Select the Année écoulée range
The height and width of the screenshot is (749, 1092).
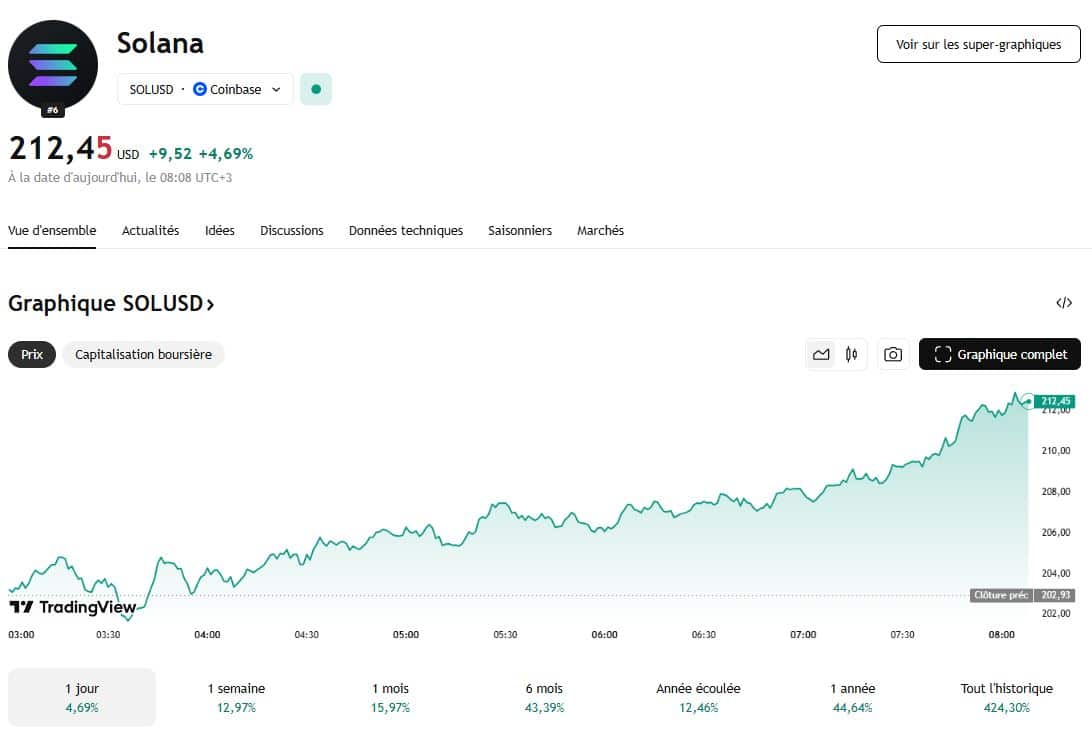click(699, 697)
